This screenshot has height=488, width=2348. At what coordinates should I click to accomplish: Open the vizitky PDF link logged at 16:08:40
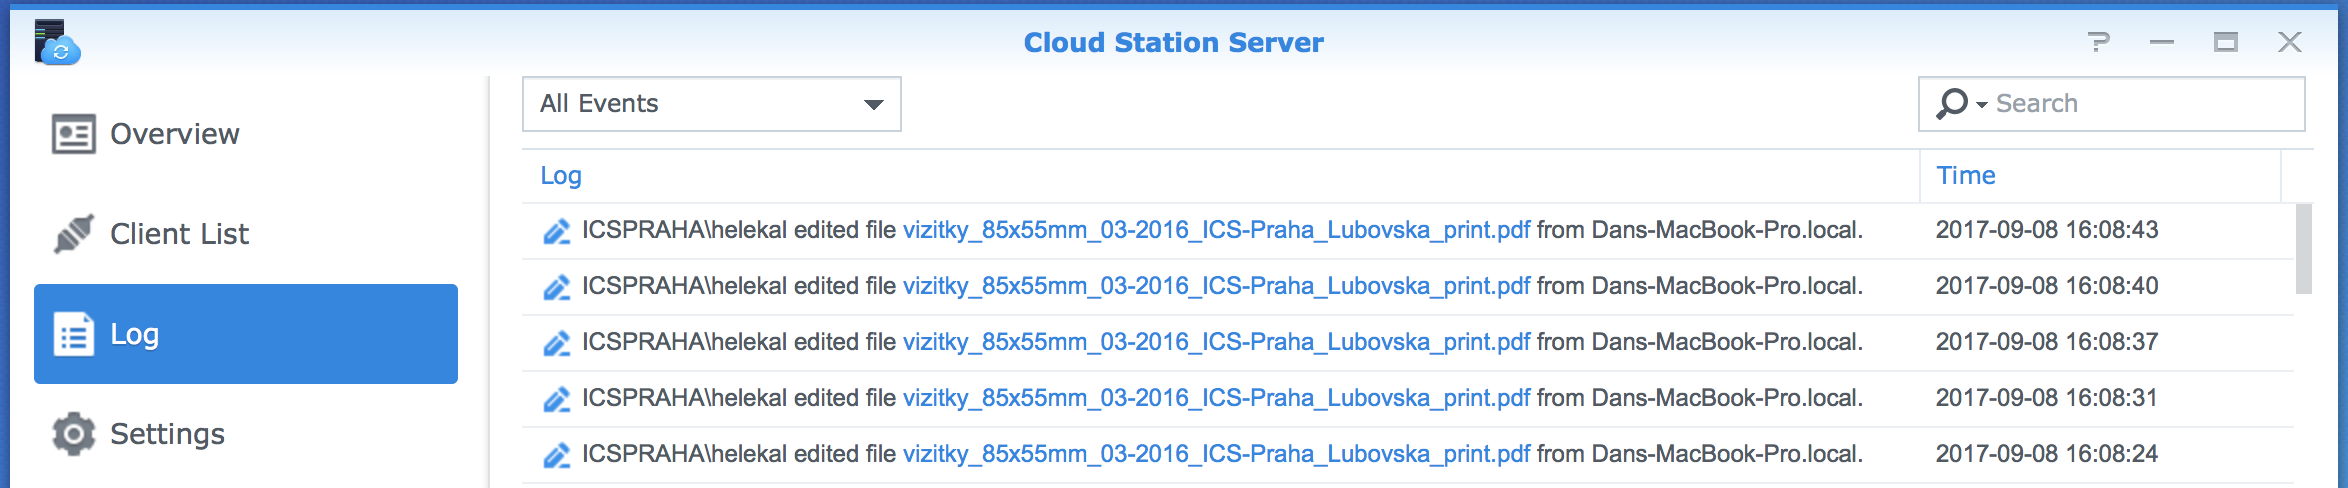pos(1216,286)
